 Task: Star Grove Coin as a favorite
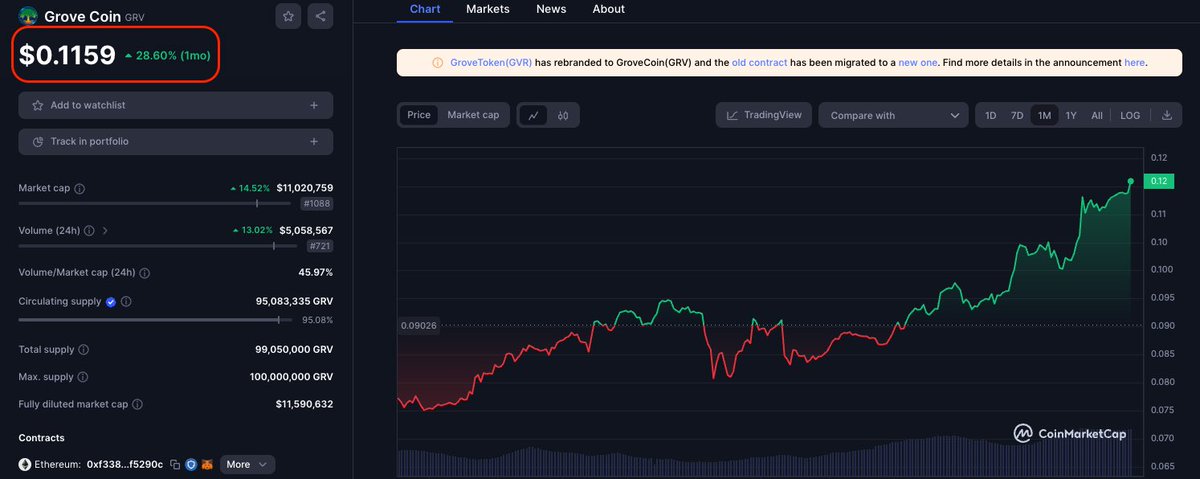[x=288, y=16]
